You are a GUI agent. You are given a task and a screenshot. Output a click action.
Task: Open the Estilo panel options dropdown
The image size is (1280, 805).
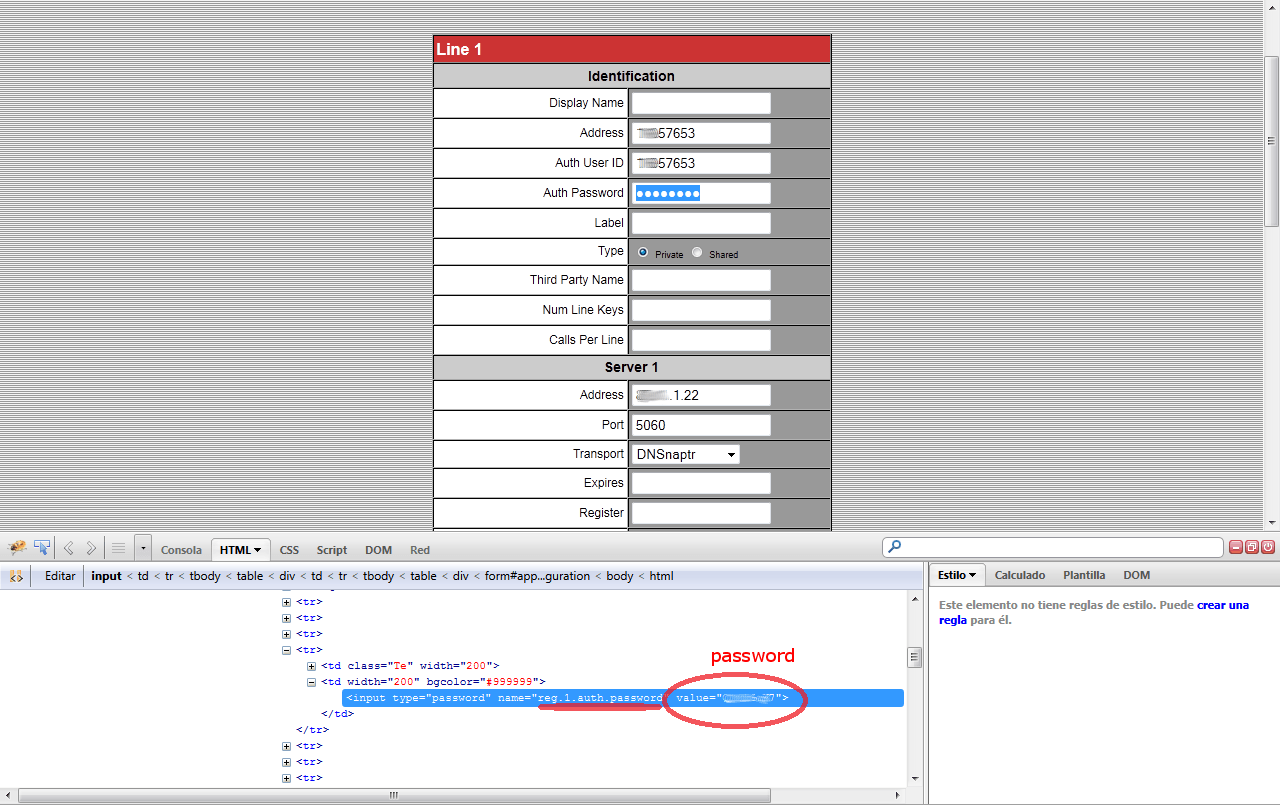957,575
